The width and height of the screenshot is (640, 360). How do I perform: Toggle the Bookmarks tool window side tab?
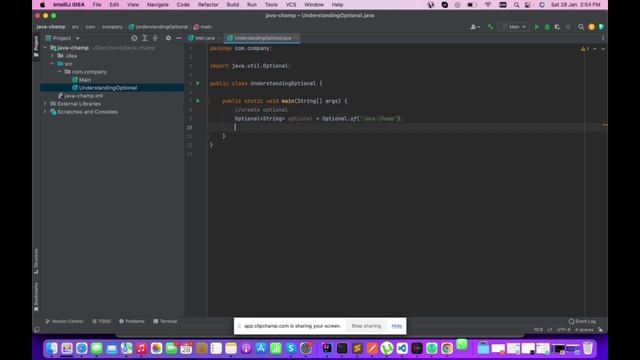tap(36, 297)
